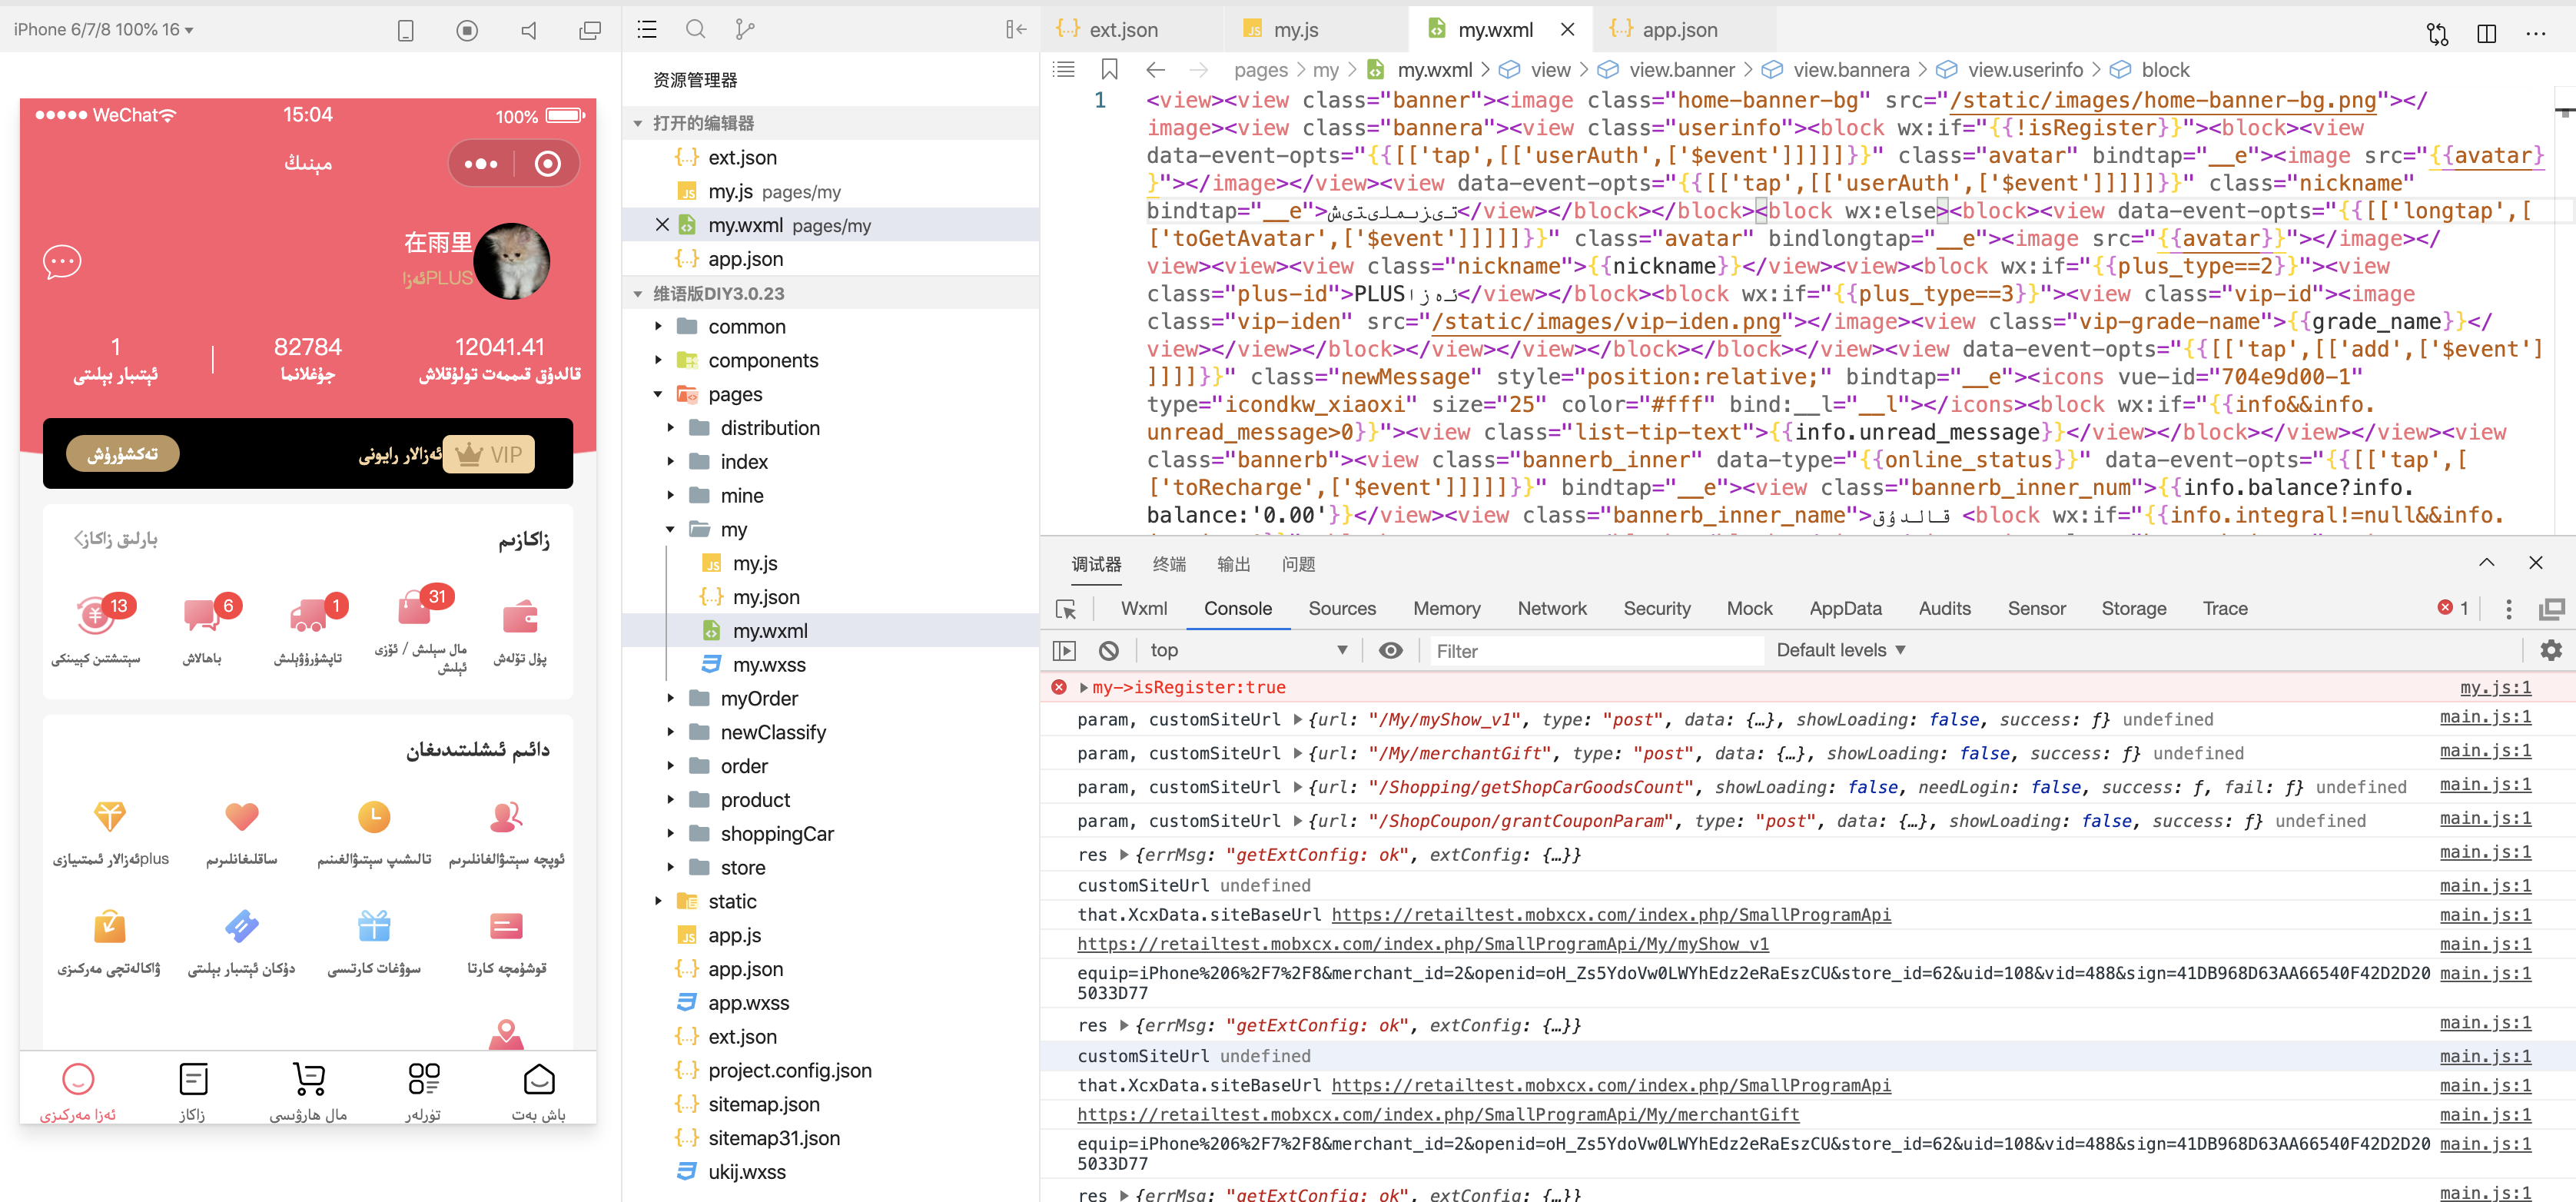
Task: Click the search icon in explorer toolbar
Action: pyautogui.click(x=695, y=29)
